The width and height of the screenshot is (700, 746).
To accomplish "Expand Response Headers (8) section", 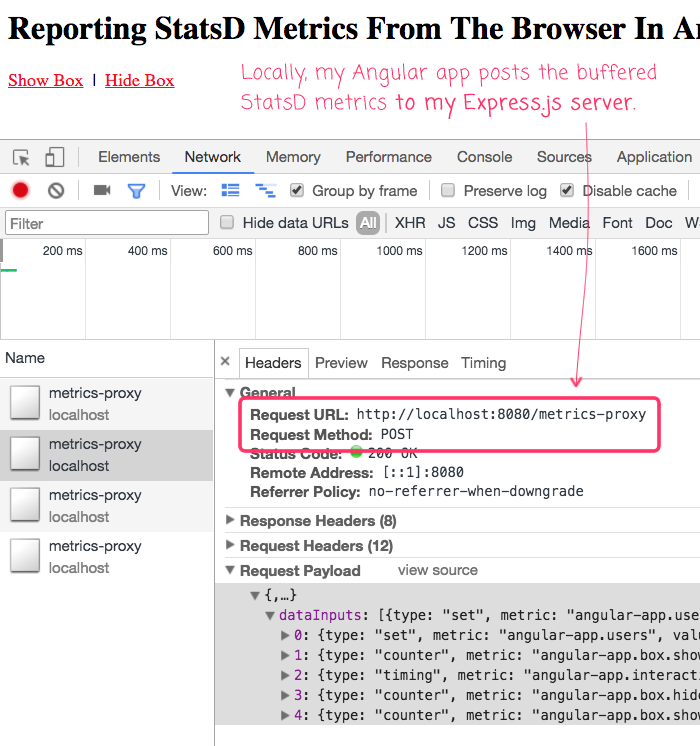I will coord(230,520).
